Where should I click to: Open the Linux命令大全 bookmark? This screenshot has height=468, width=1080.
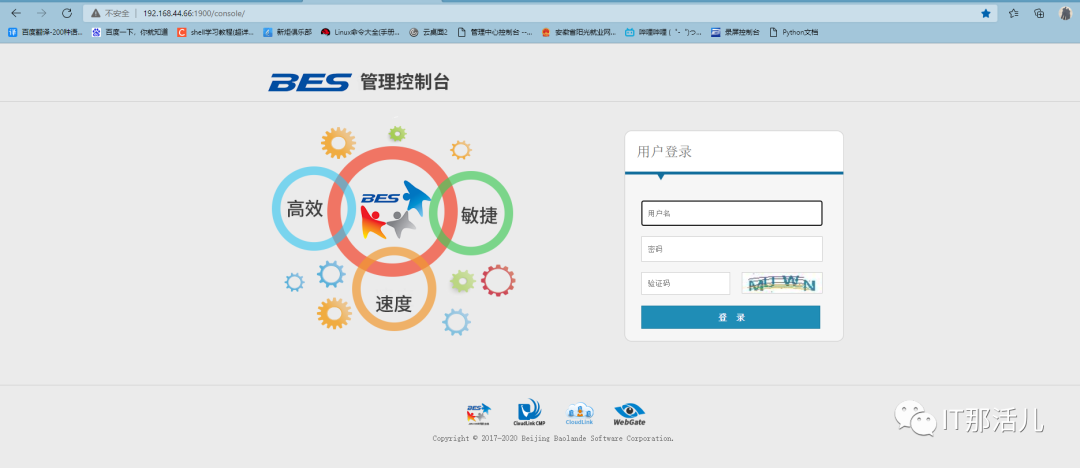coord(360,32)
